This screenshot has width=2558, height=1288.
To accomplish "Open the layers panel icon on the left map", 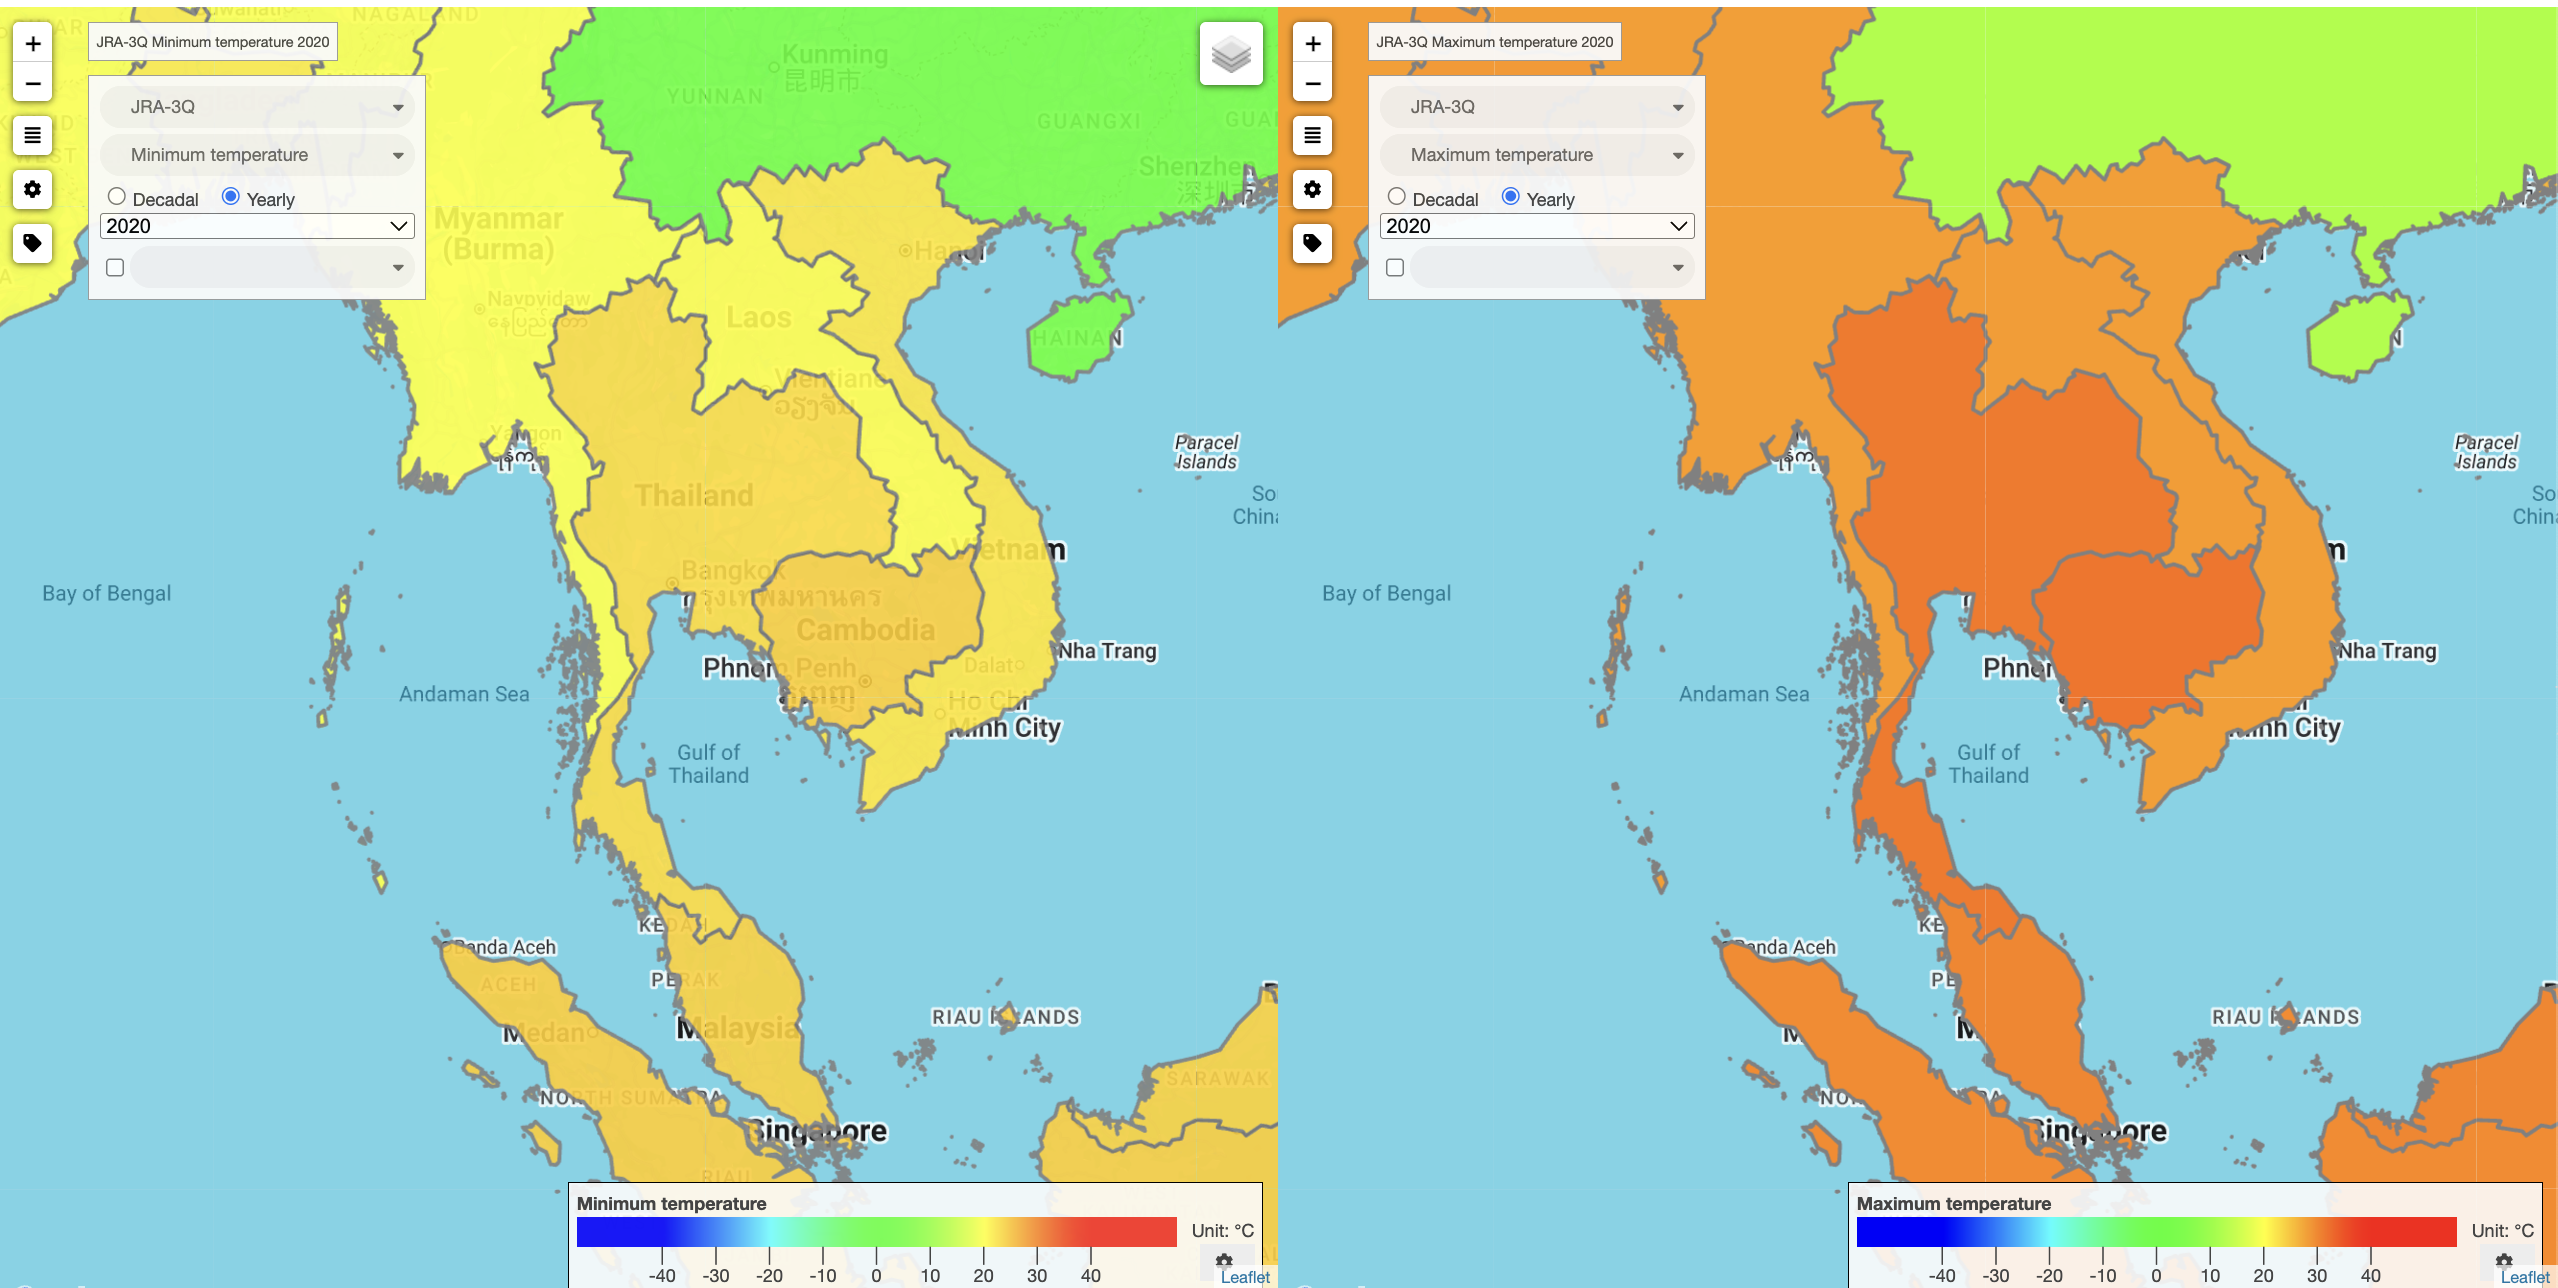I will 1232,54.
